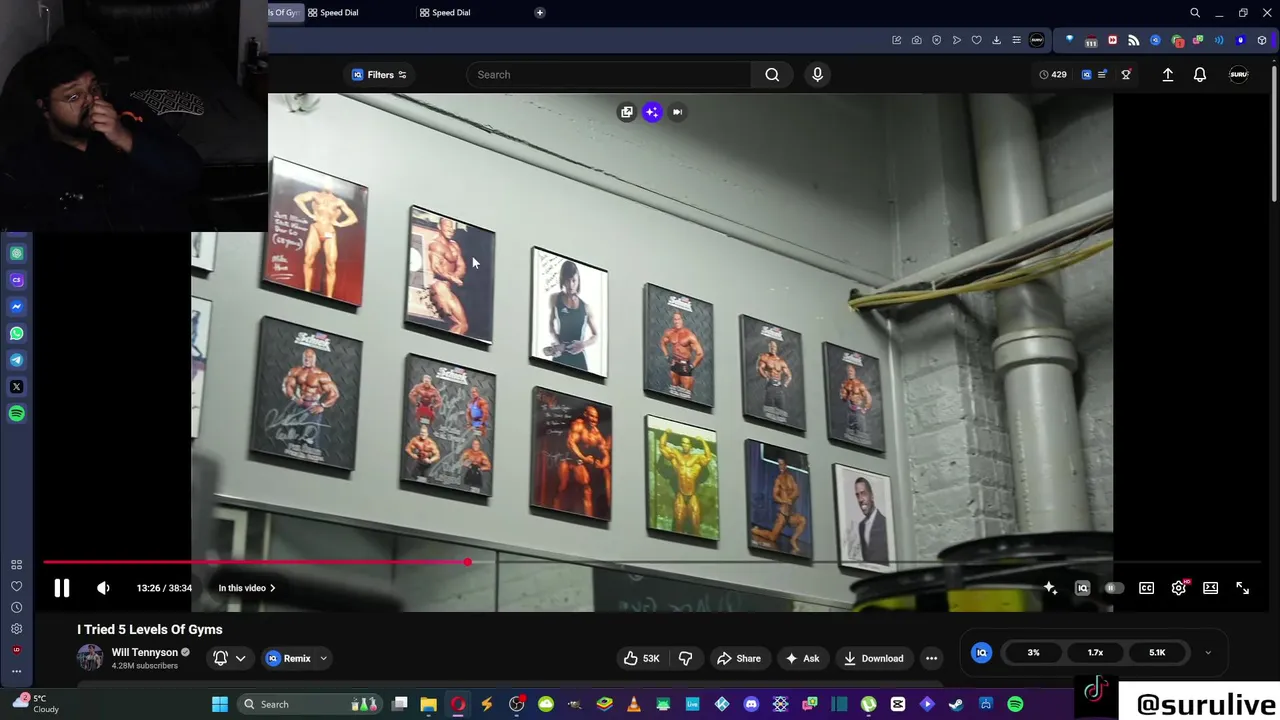Focus the YouTube search field
This screenshot has height=720, width=1280.
point(608,74)
